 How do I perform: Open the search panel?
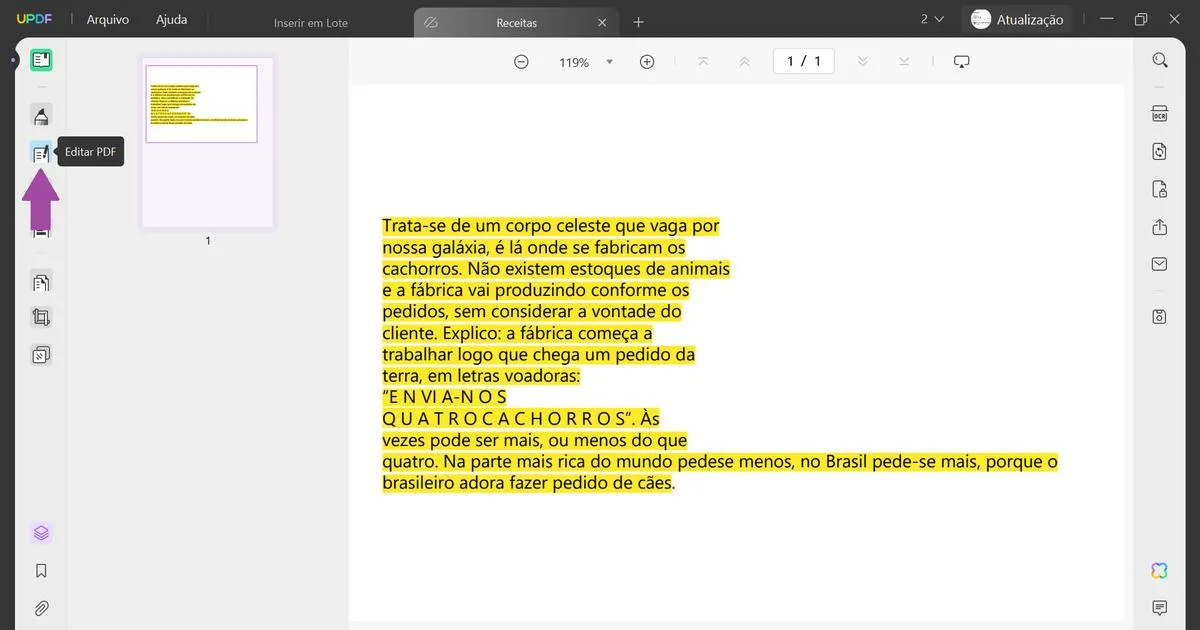tap(1158, 60)
